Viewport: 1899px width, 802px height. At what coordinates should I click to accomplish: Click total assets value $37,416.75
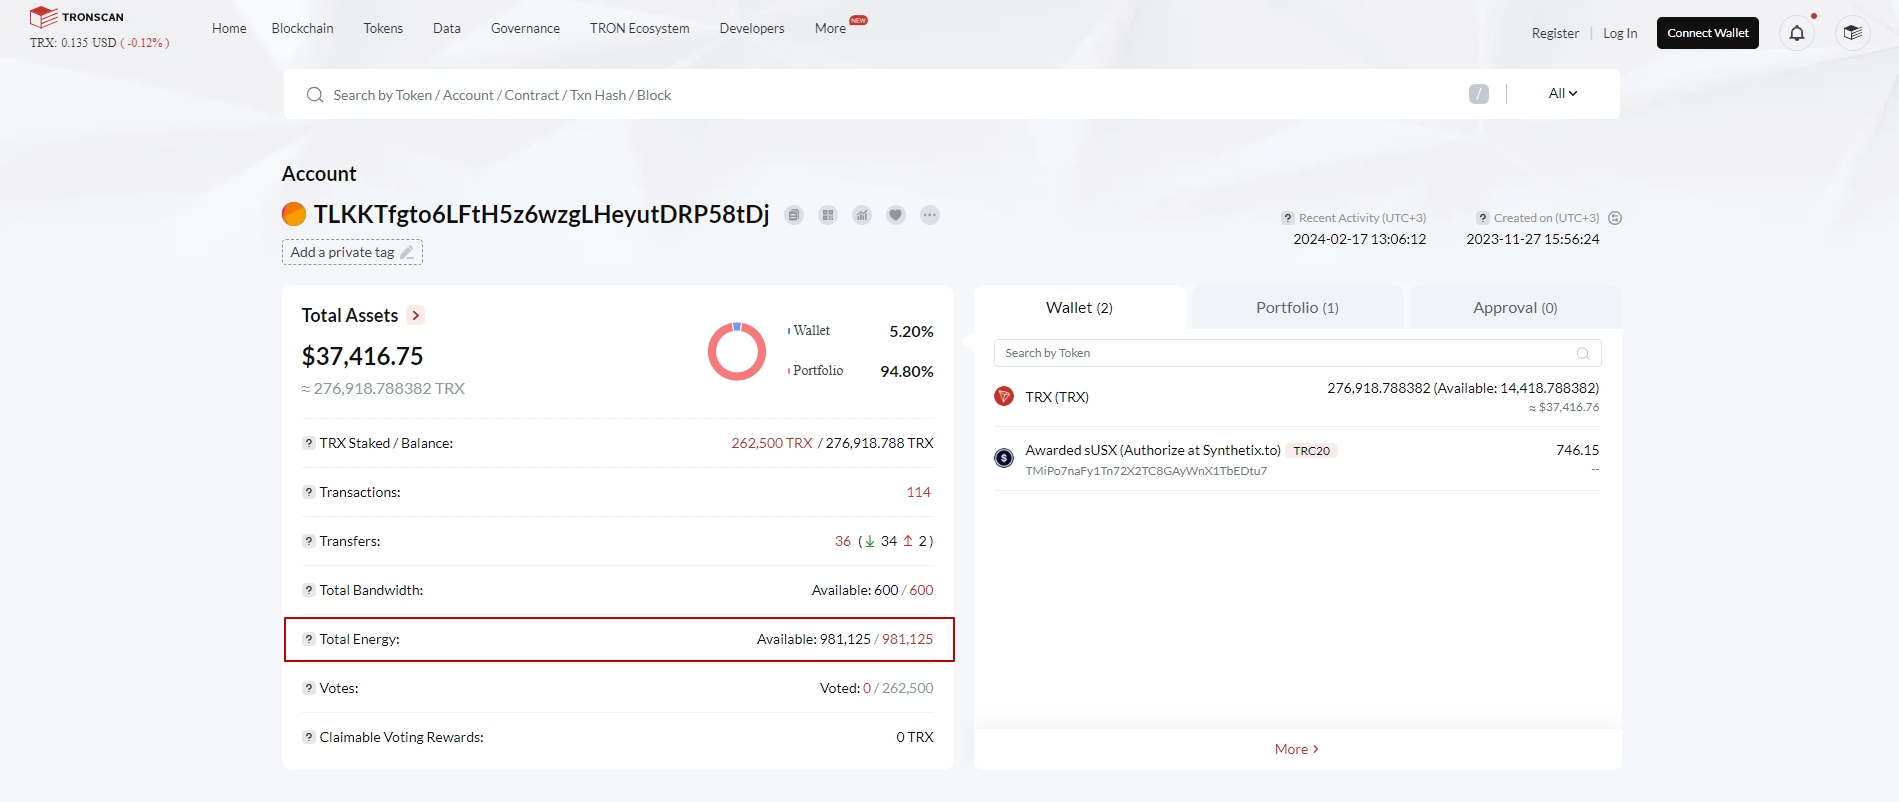point(363,356)
